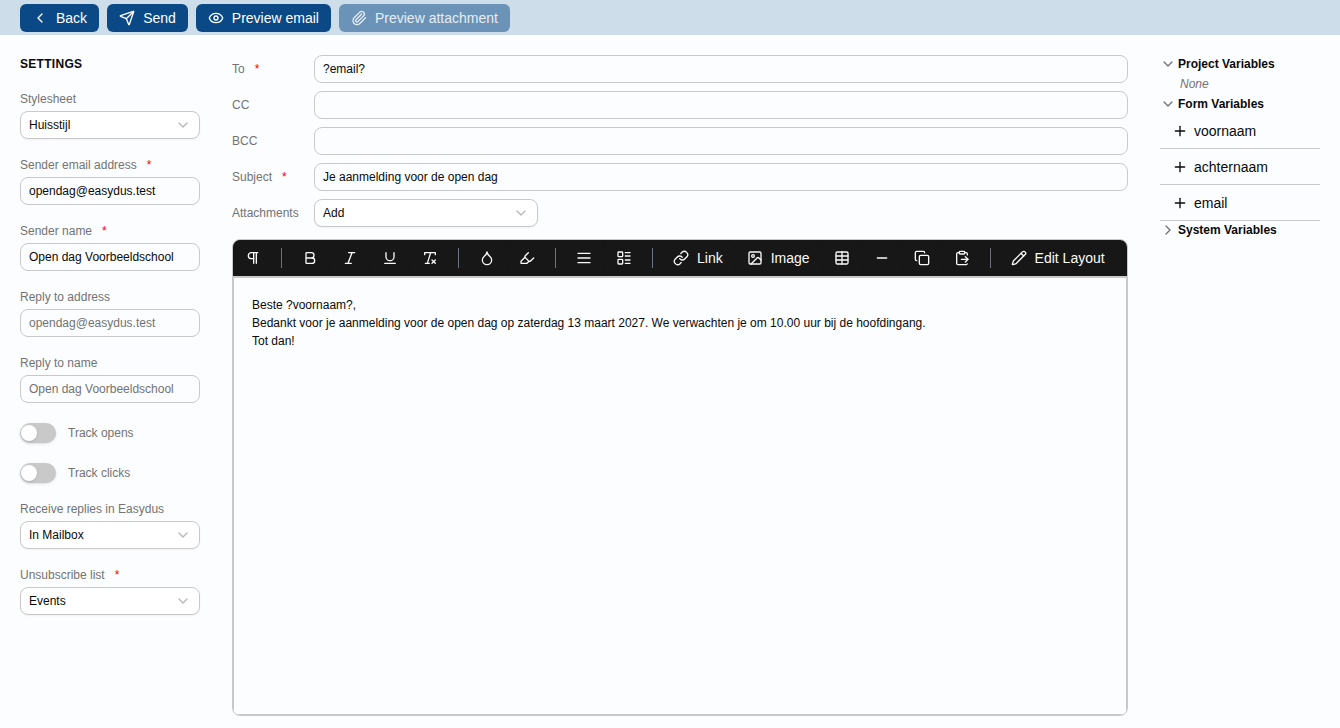Screen dimensions: 1340x728
Task: Add the voornaam variable with plus icon
Action: pos(1180,131)
